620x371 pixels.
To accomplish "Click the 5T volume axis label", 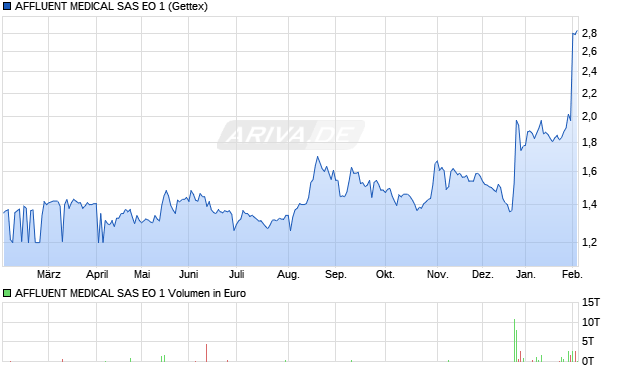I will (x=588, y=341).
